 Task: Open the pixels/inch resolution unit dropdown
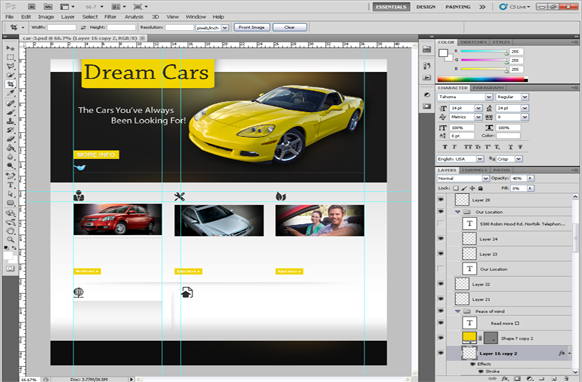pyautogui.click(x=225, y=27)
